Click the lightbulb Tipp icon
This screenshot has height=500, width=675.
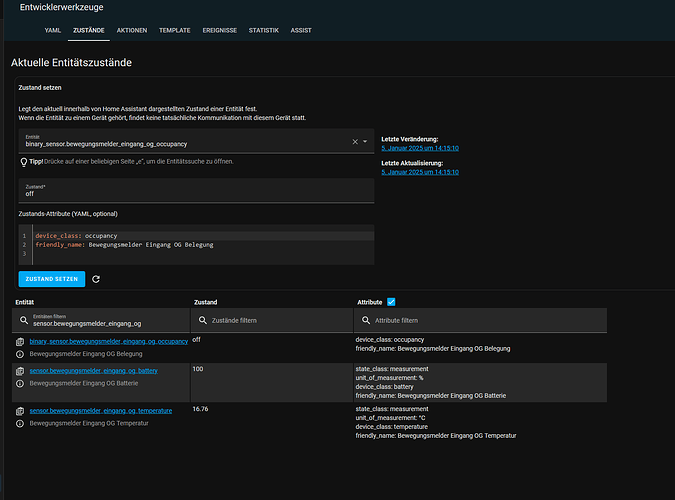pos(24,162)
